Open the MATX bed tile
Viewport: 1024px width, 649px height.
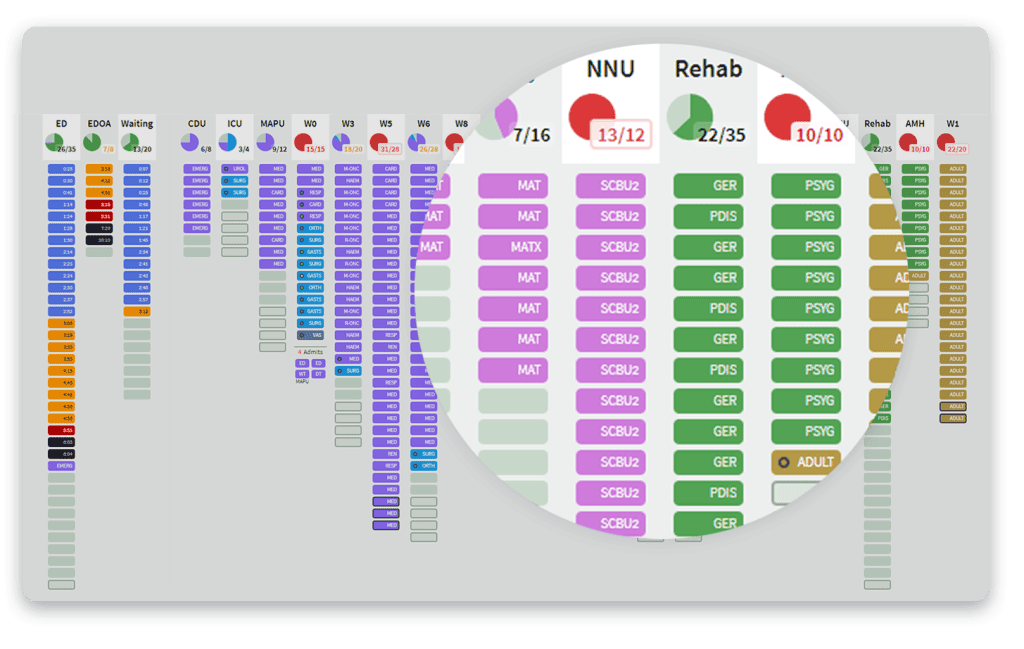[x=513, y=247]
